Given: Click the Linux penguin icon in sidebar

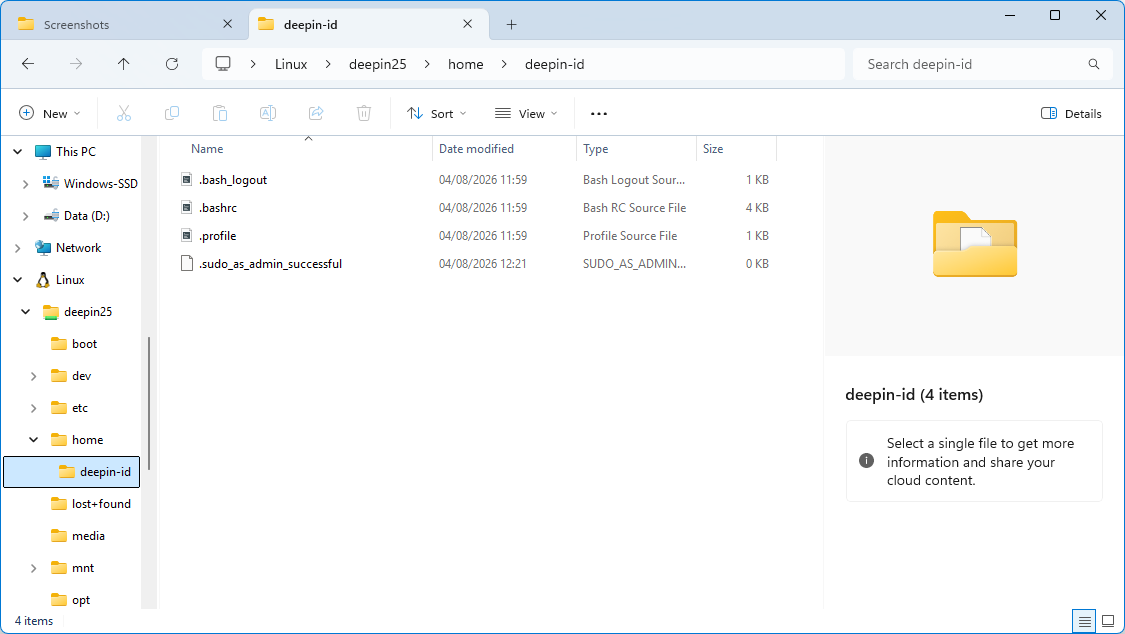Looking at the screenshot, I should (x=43, y=280).
